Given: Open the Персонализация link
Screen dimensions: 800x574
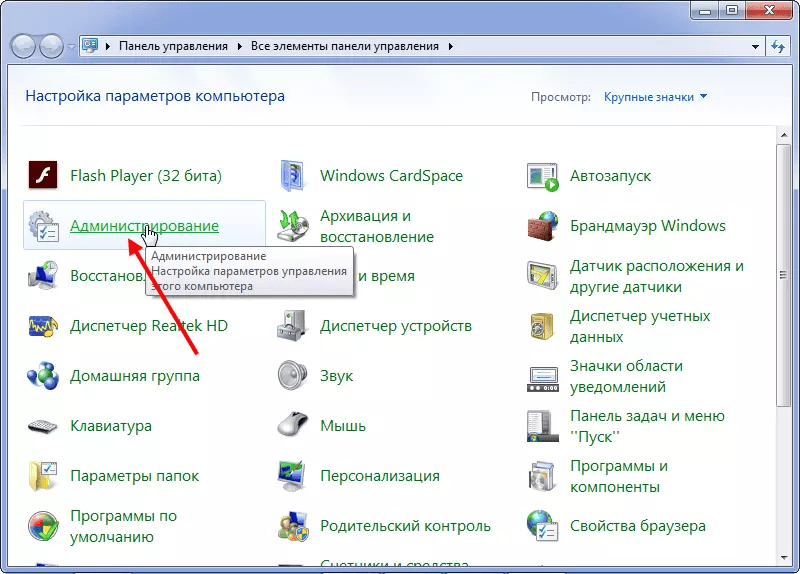Looking at the screenshot, I should pos(379,476).
